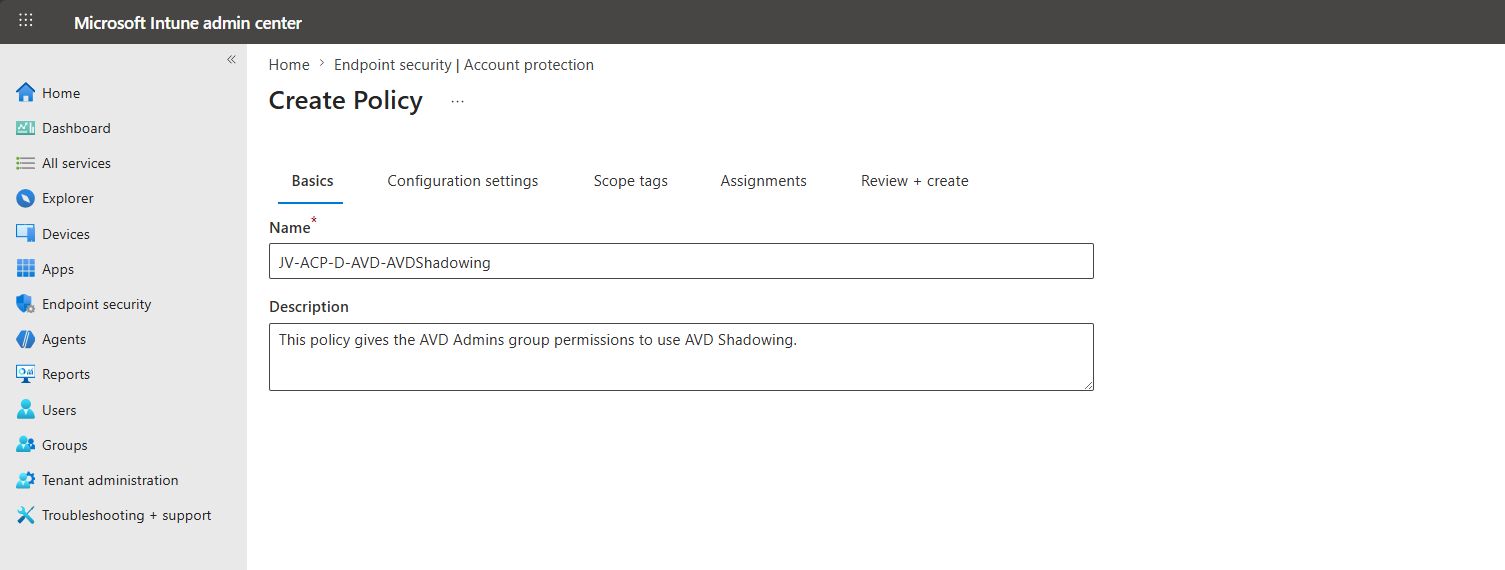Open the Agents icon in sidebar
Viewport: 1505px width, 570px height.
point(26,339)
